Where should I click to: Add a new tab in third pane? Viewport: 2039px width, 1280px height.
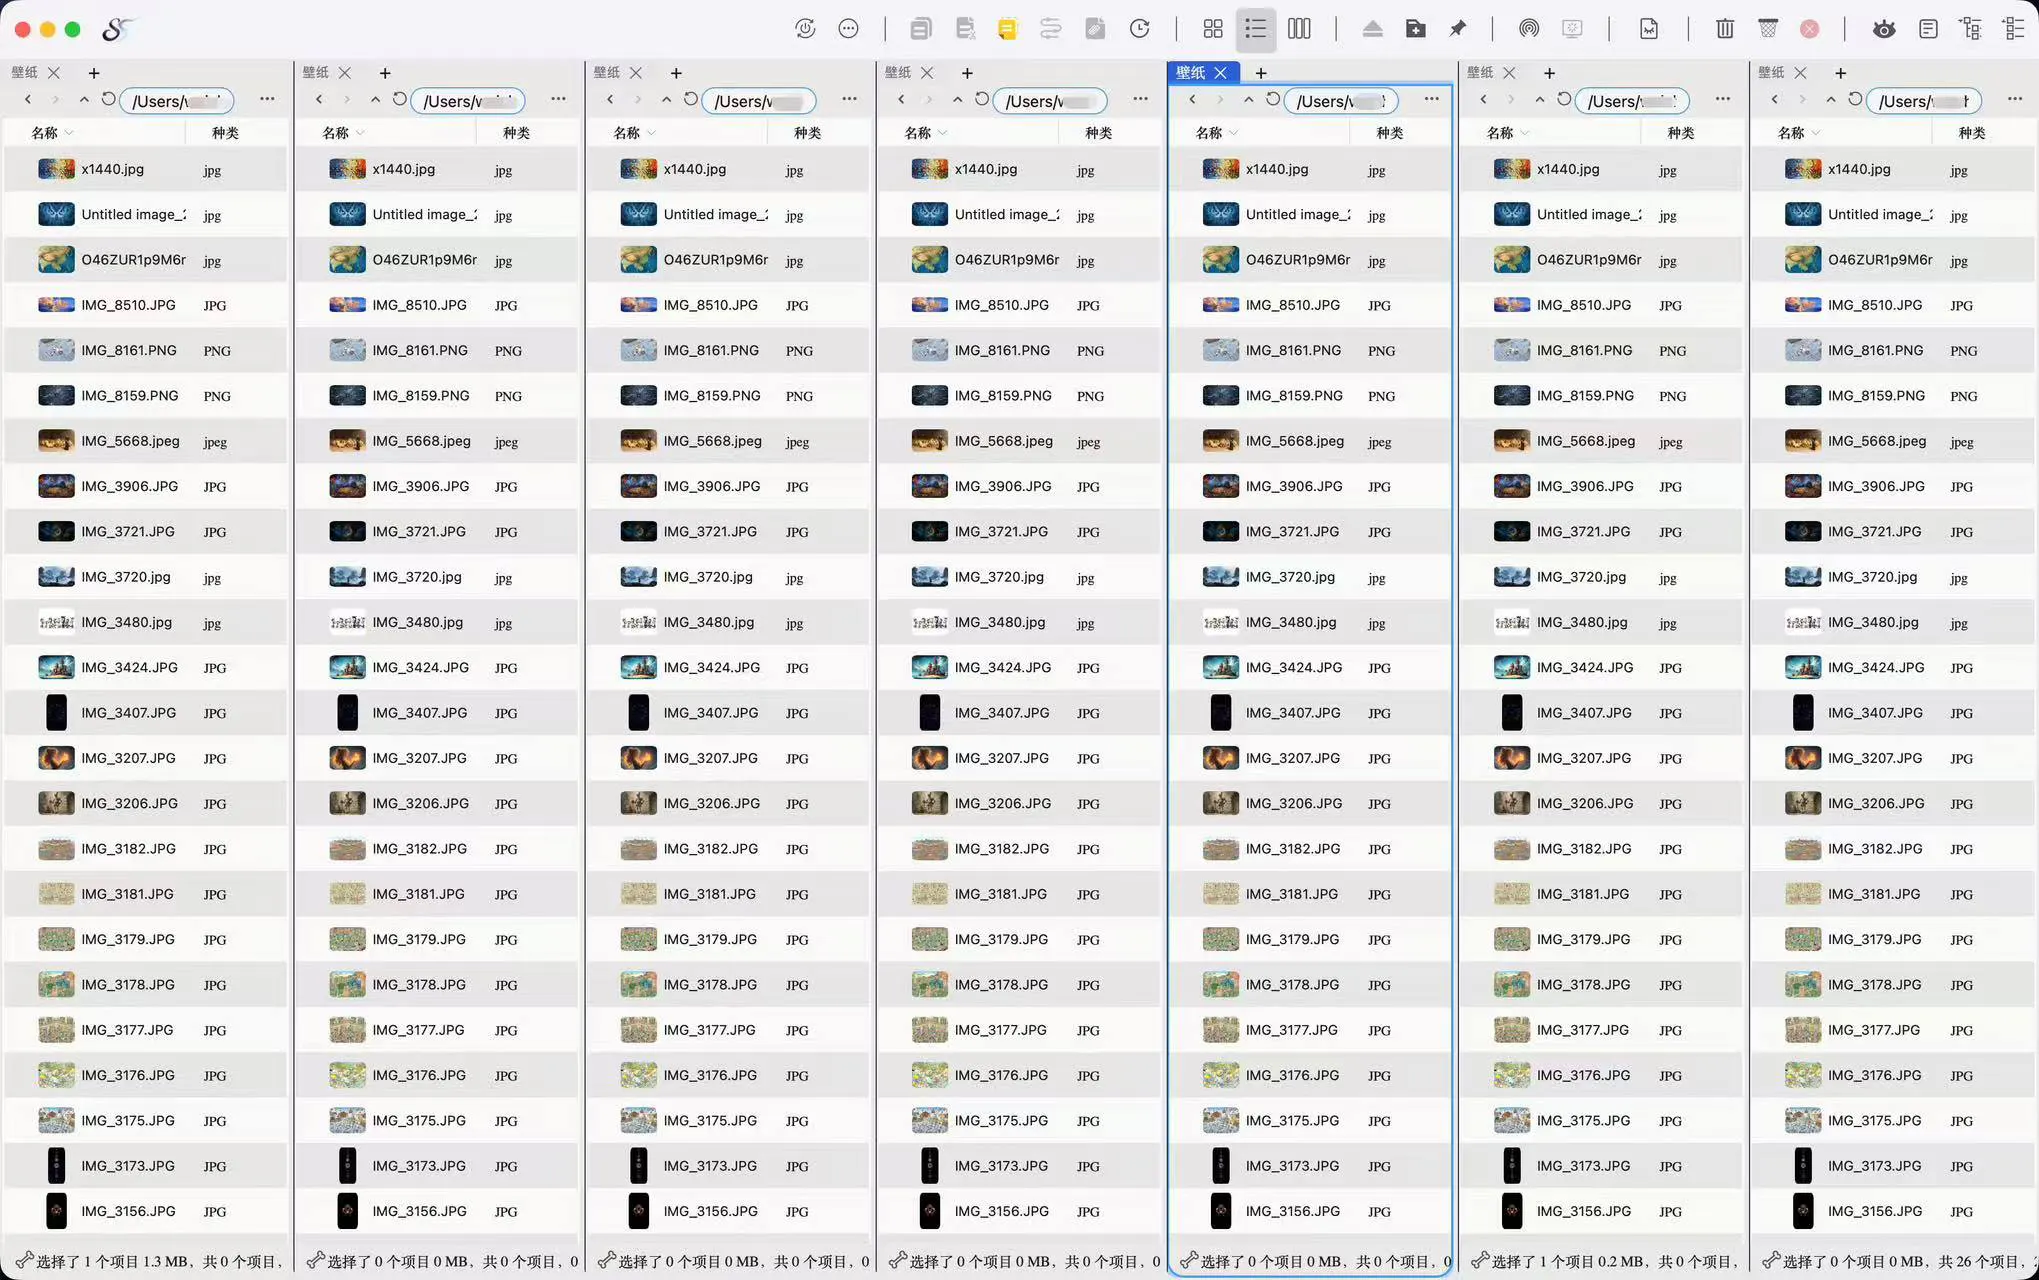point(676,73)
